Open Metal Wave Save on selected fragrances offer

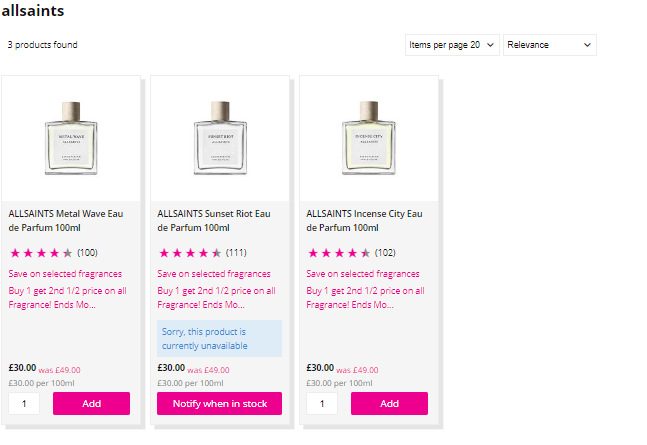(x=65, y=274)
